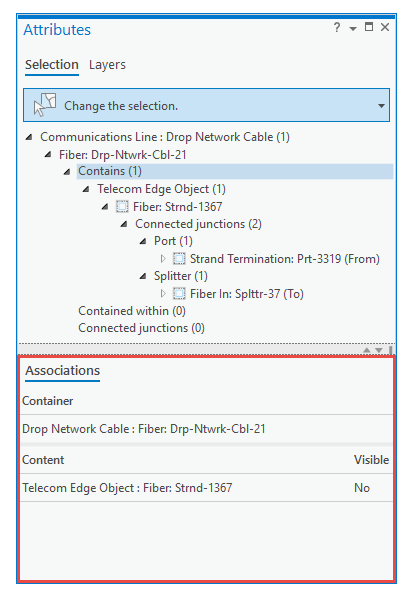Switch to the Selection tab
The height and width of the screenshot is (596, 410).
(x=52, y=65)
